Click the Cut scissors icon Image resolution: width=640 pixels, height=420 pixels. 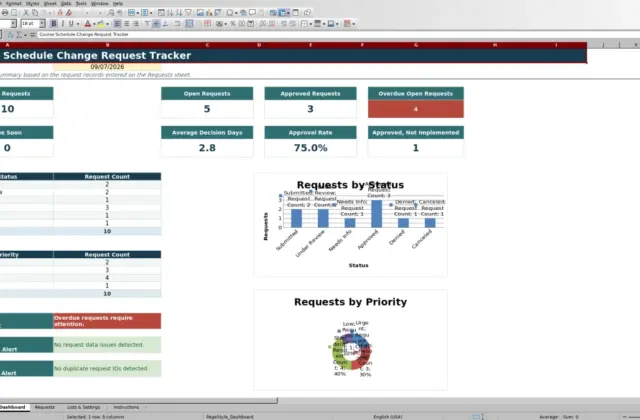coord(26,13)
